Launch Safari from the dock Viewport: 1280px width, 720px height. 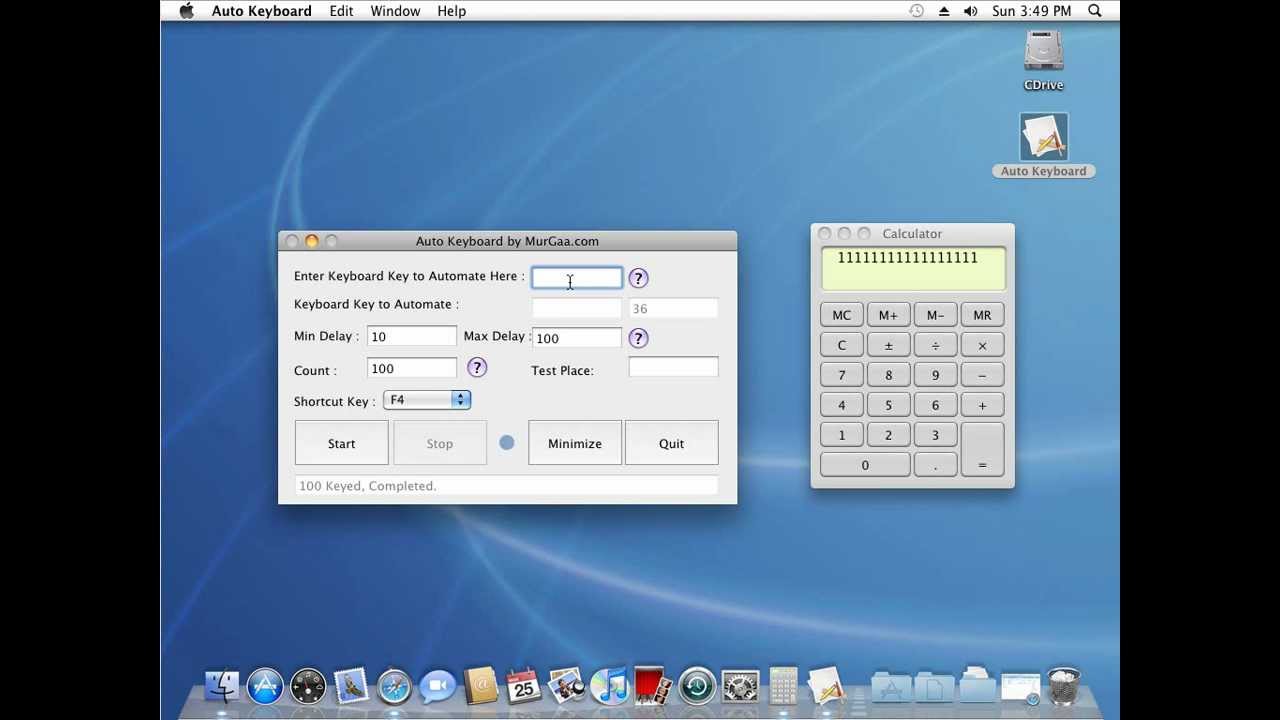pos(394,686)
